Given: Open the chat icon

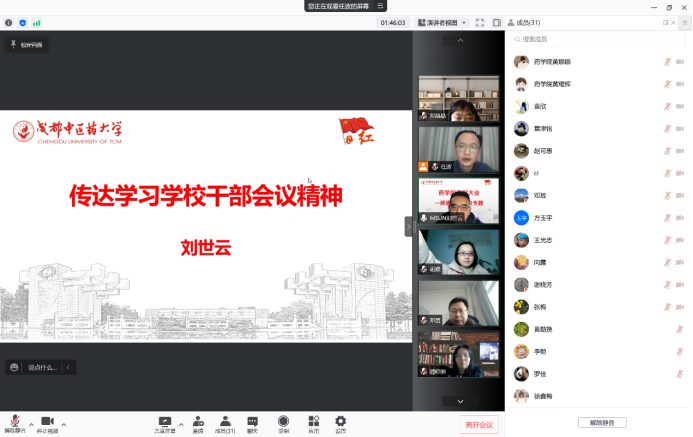Looking at the screenshot, I should (252, 424).
